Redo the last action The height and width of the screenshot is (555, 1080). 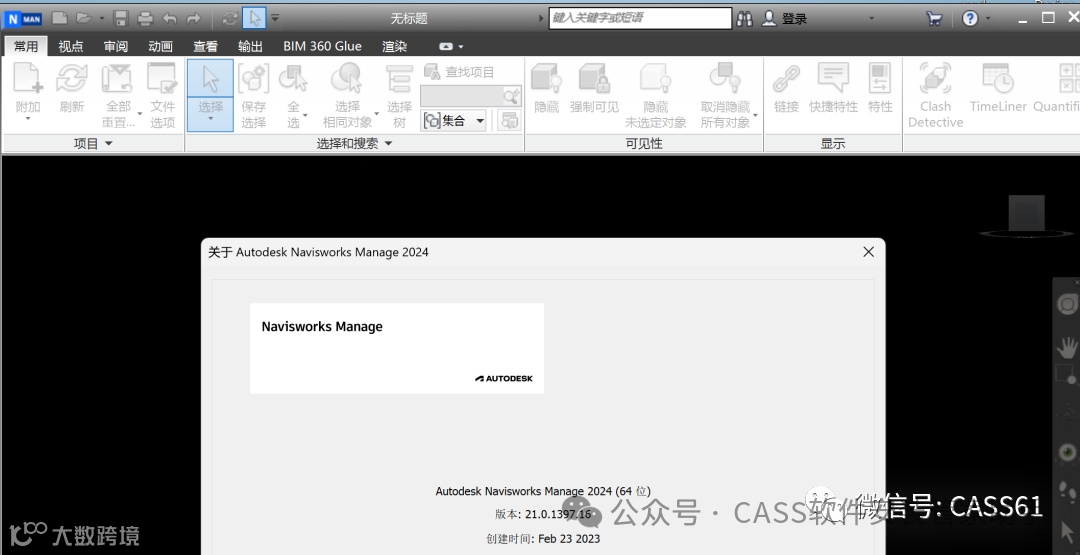coord(194,19)
